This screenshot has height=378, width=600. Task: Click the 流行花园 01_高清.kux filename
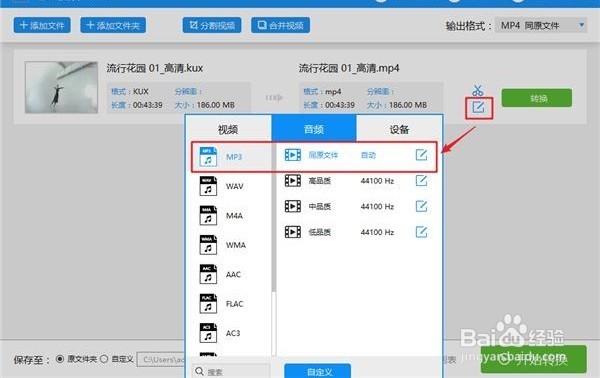pyautogui.click(x=155, y=68)
